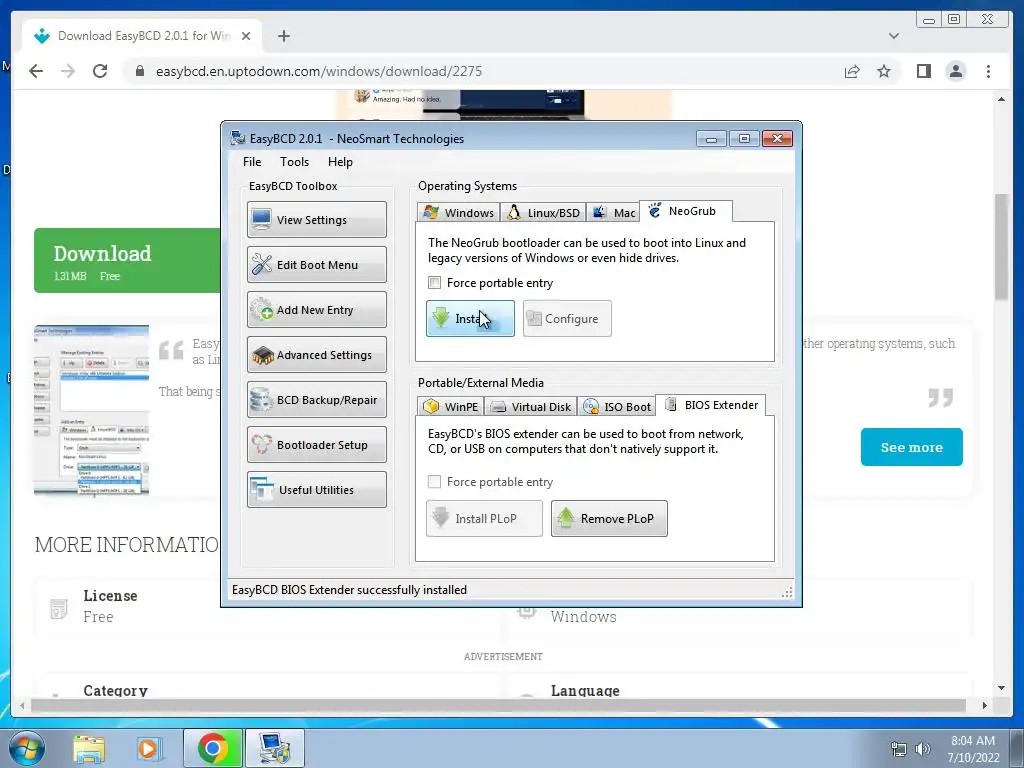Switch to the Windows operating system tab
1024x768 pixels.
pyautogui.click(x=458, y=213)
